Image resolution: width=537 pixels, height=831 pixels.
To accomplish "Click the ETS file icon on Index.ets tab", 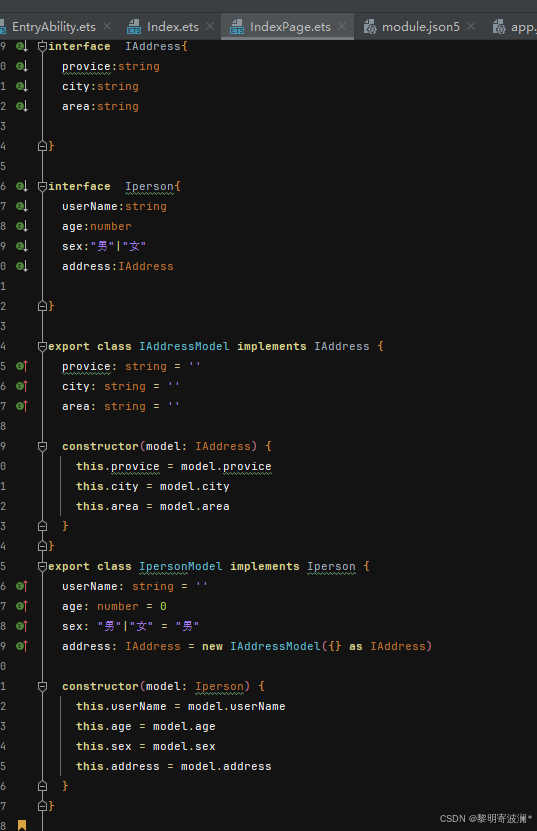I will tap(134, 26).
